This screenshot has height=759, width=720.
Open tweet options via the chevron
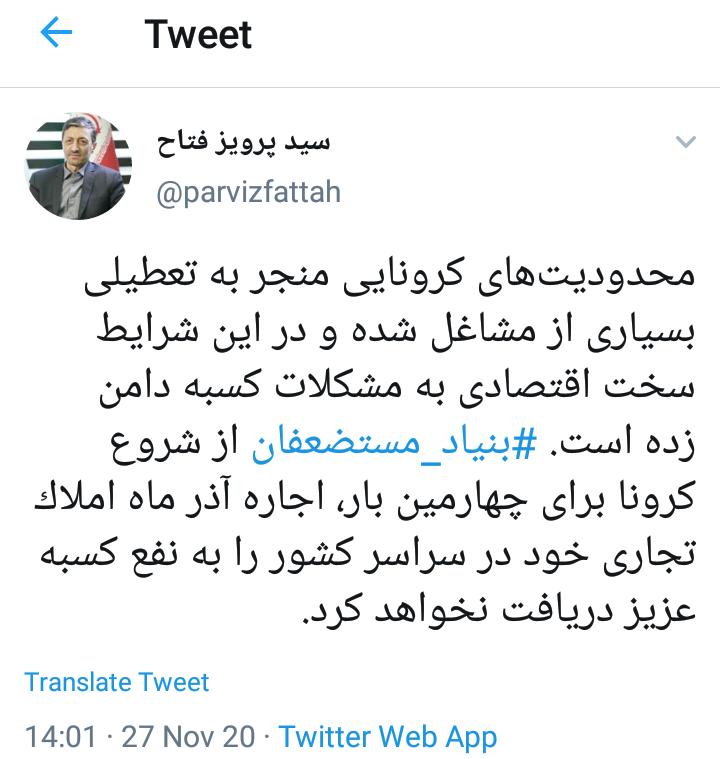click(686, 142)
